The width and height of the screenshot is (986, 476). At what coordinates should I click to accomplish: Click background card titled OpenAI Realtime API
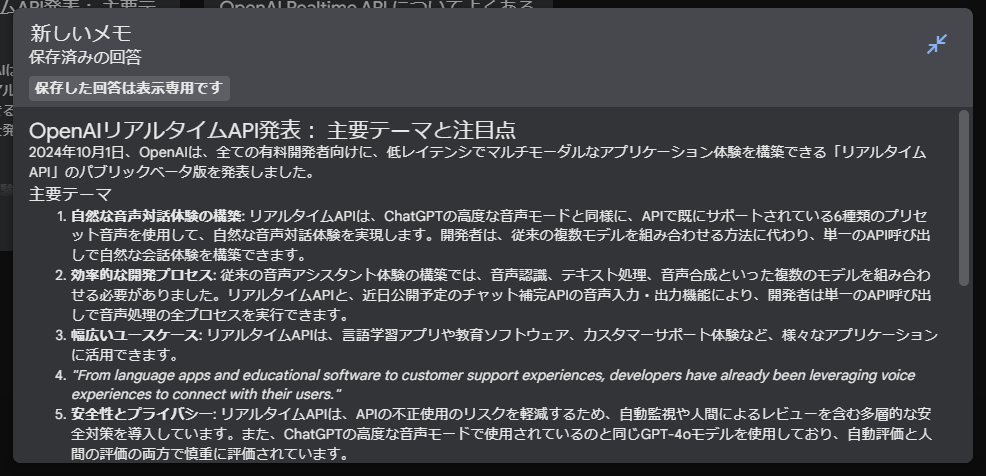click(378, 4)
